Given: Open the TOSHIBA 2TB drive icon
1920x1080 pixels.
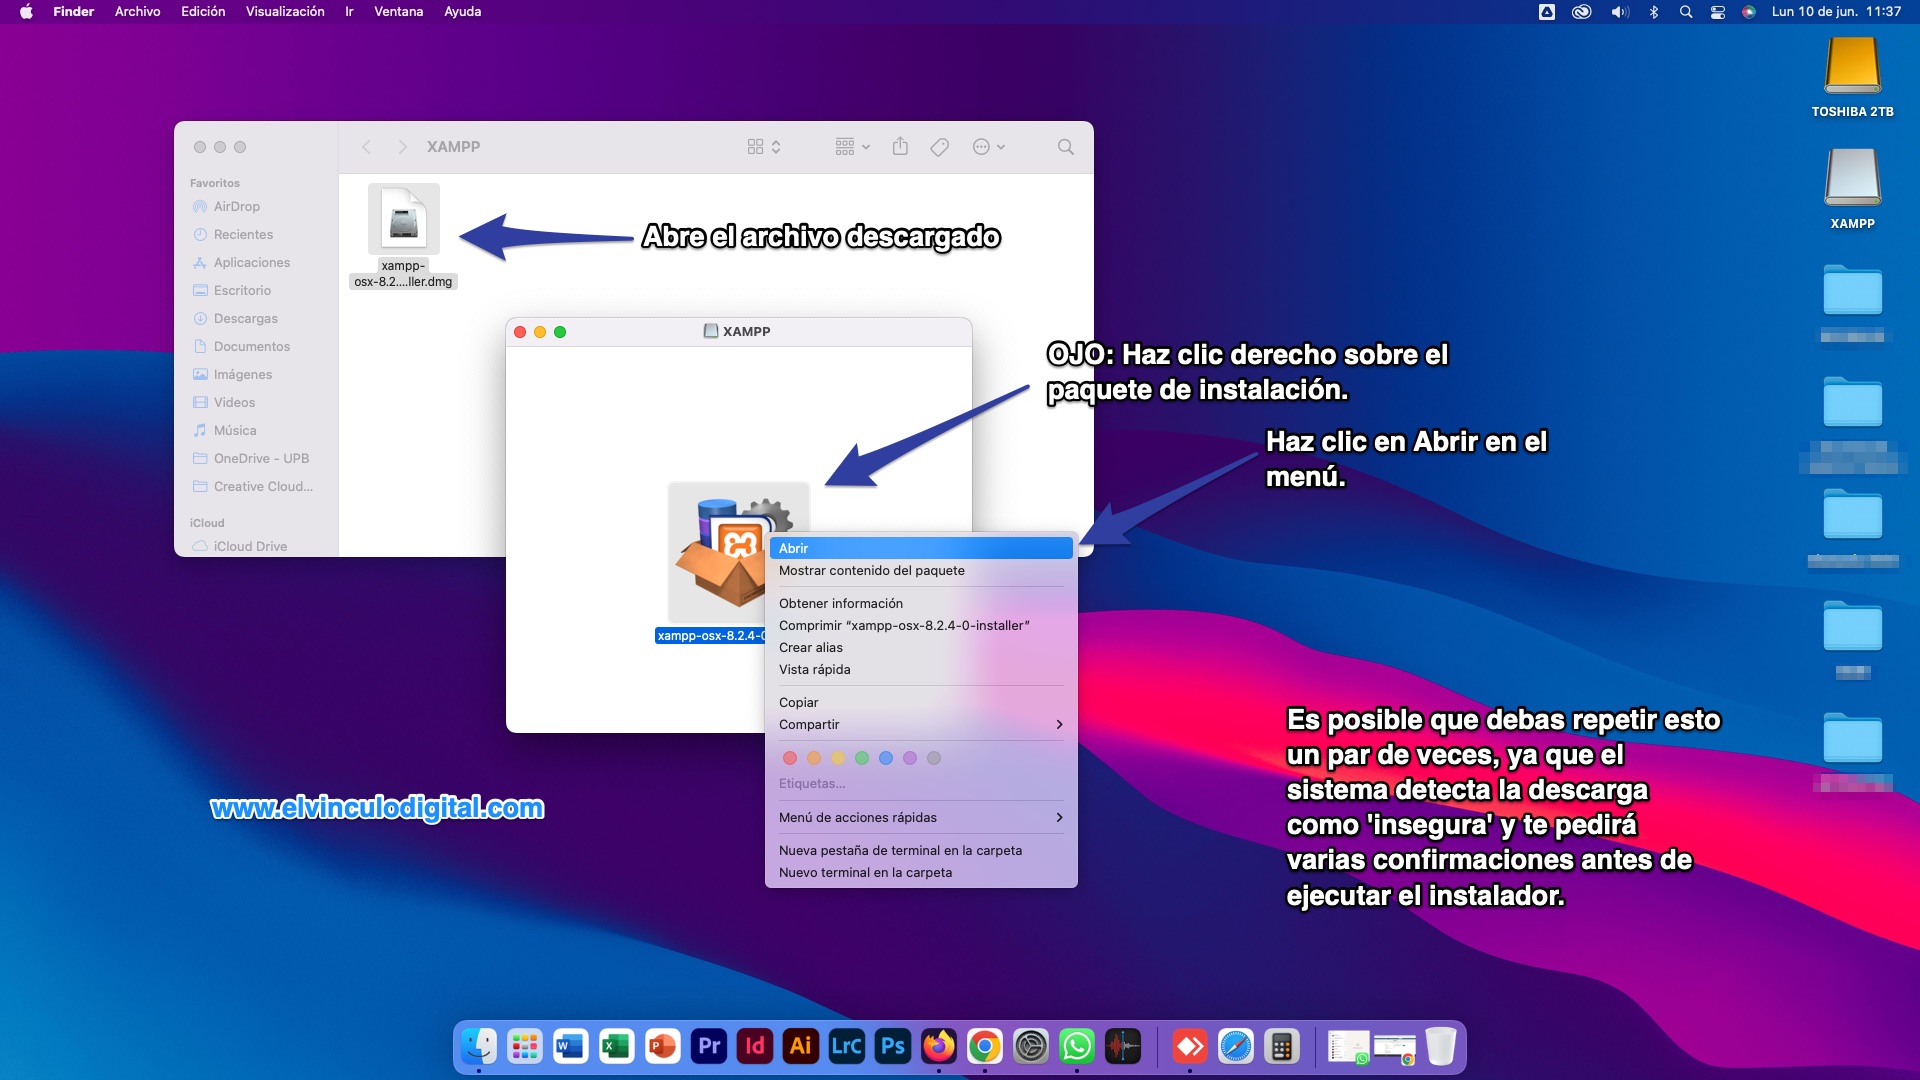Looking at the screenshot, I should pos(1852,68).
